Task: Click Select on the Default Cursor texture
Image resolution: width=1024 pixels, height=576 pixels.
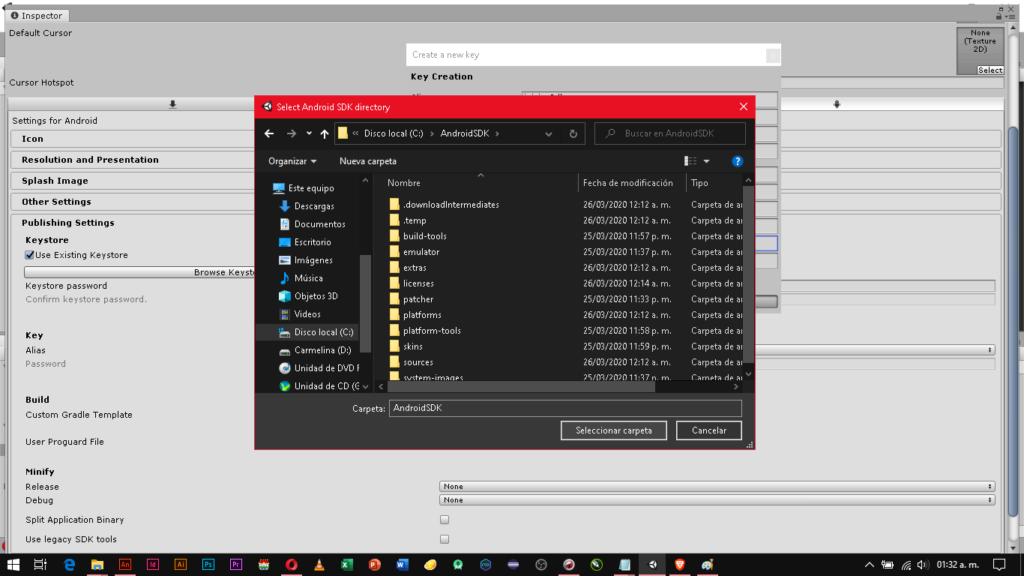Action: 990,70
